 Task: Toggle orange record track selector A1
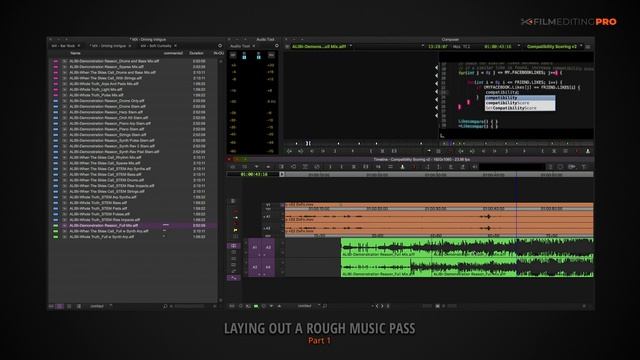click(x=267, y=217)
